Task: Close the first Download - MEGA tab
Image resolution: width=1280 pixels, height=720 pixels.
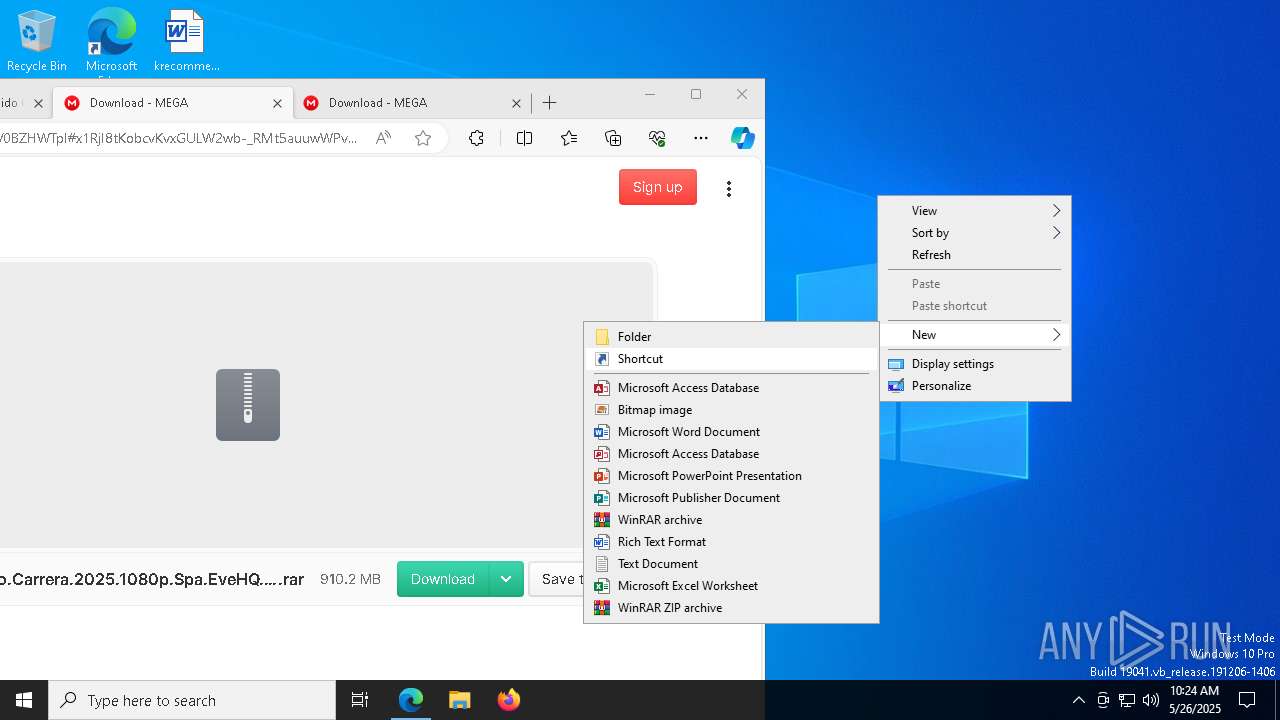Action: [277, 103]
